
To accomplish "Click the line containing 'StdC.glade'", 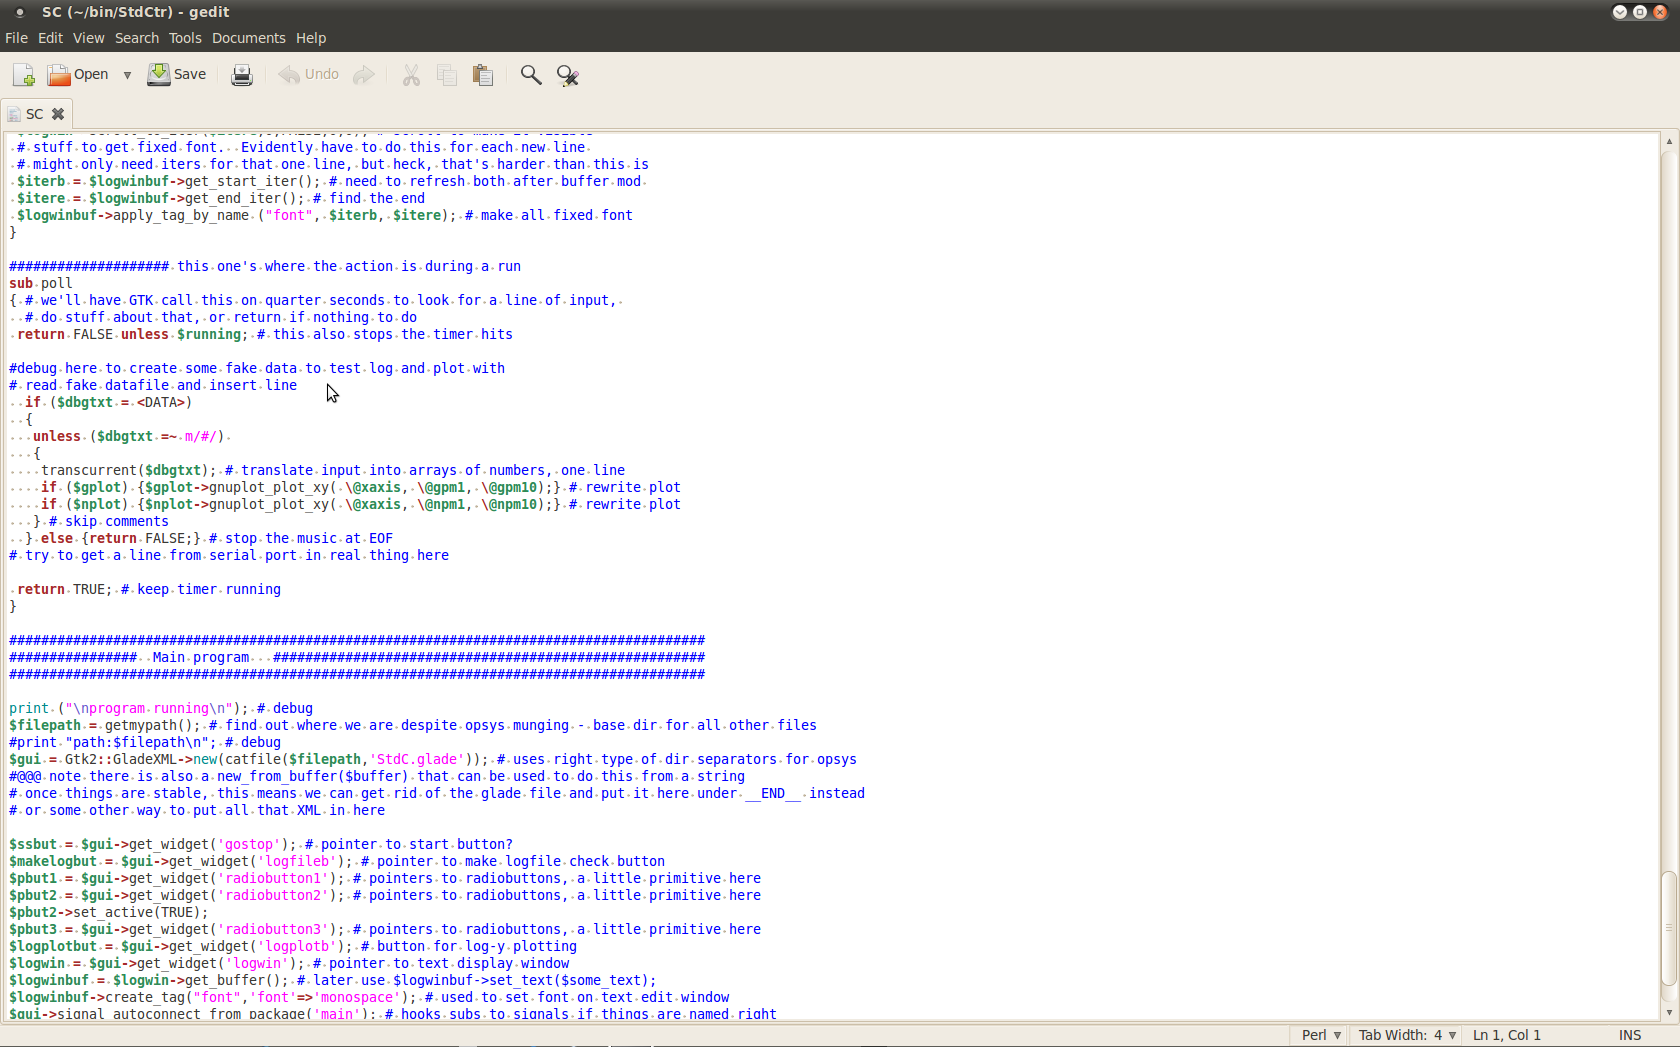I will point(433,759).
